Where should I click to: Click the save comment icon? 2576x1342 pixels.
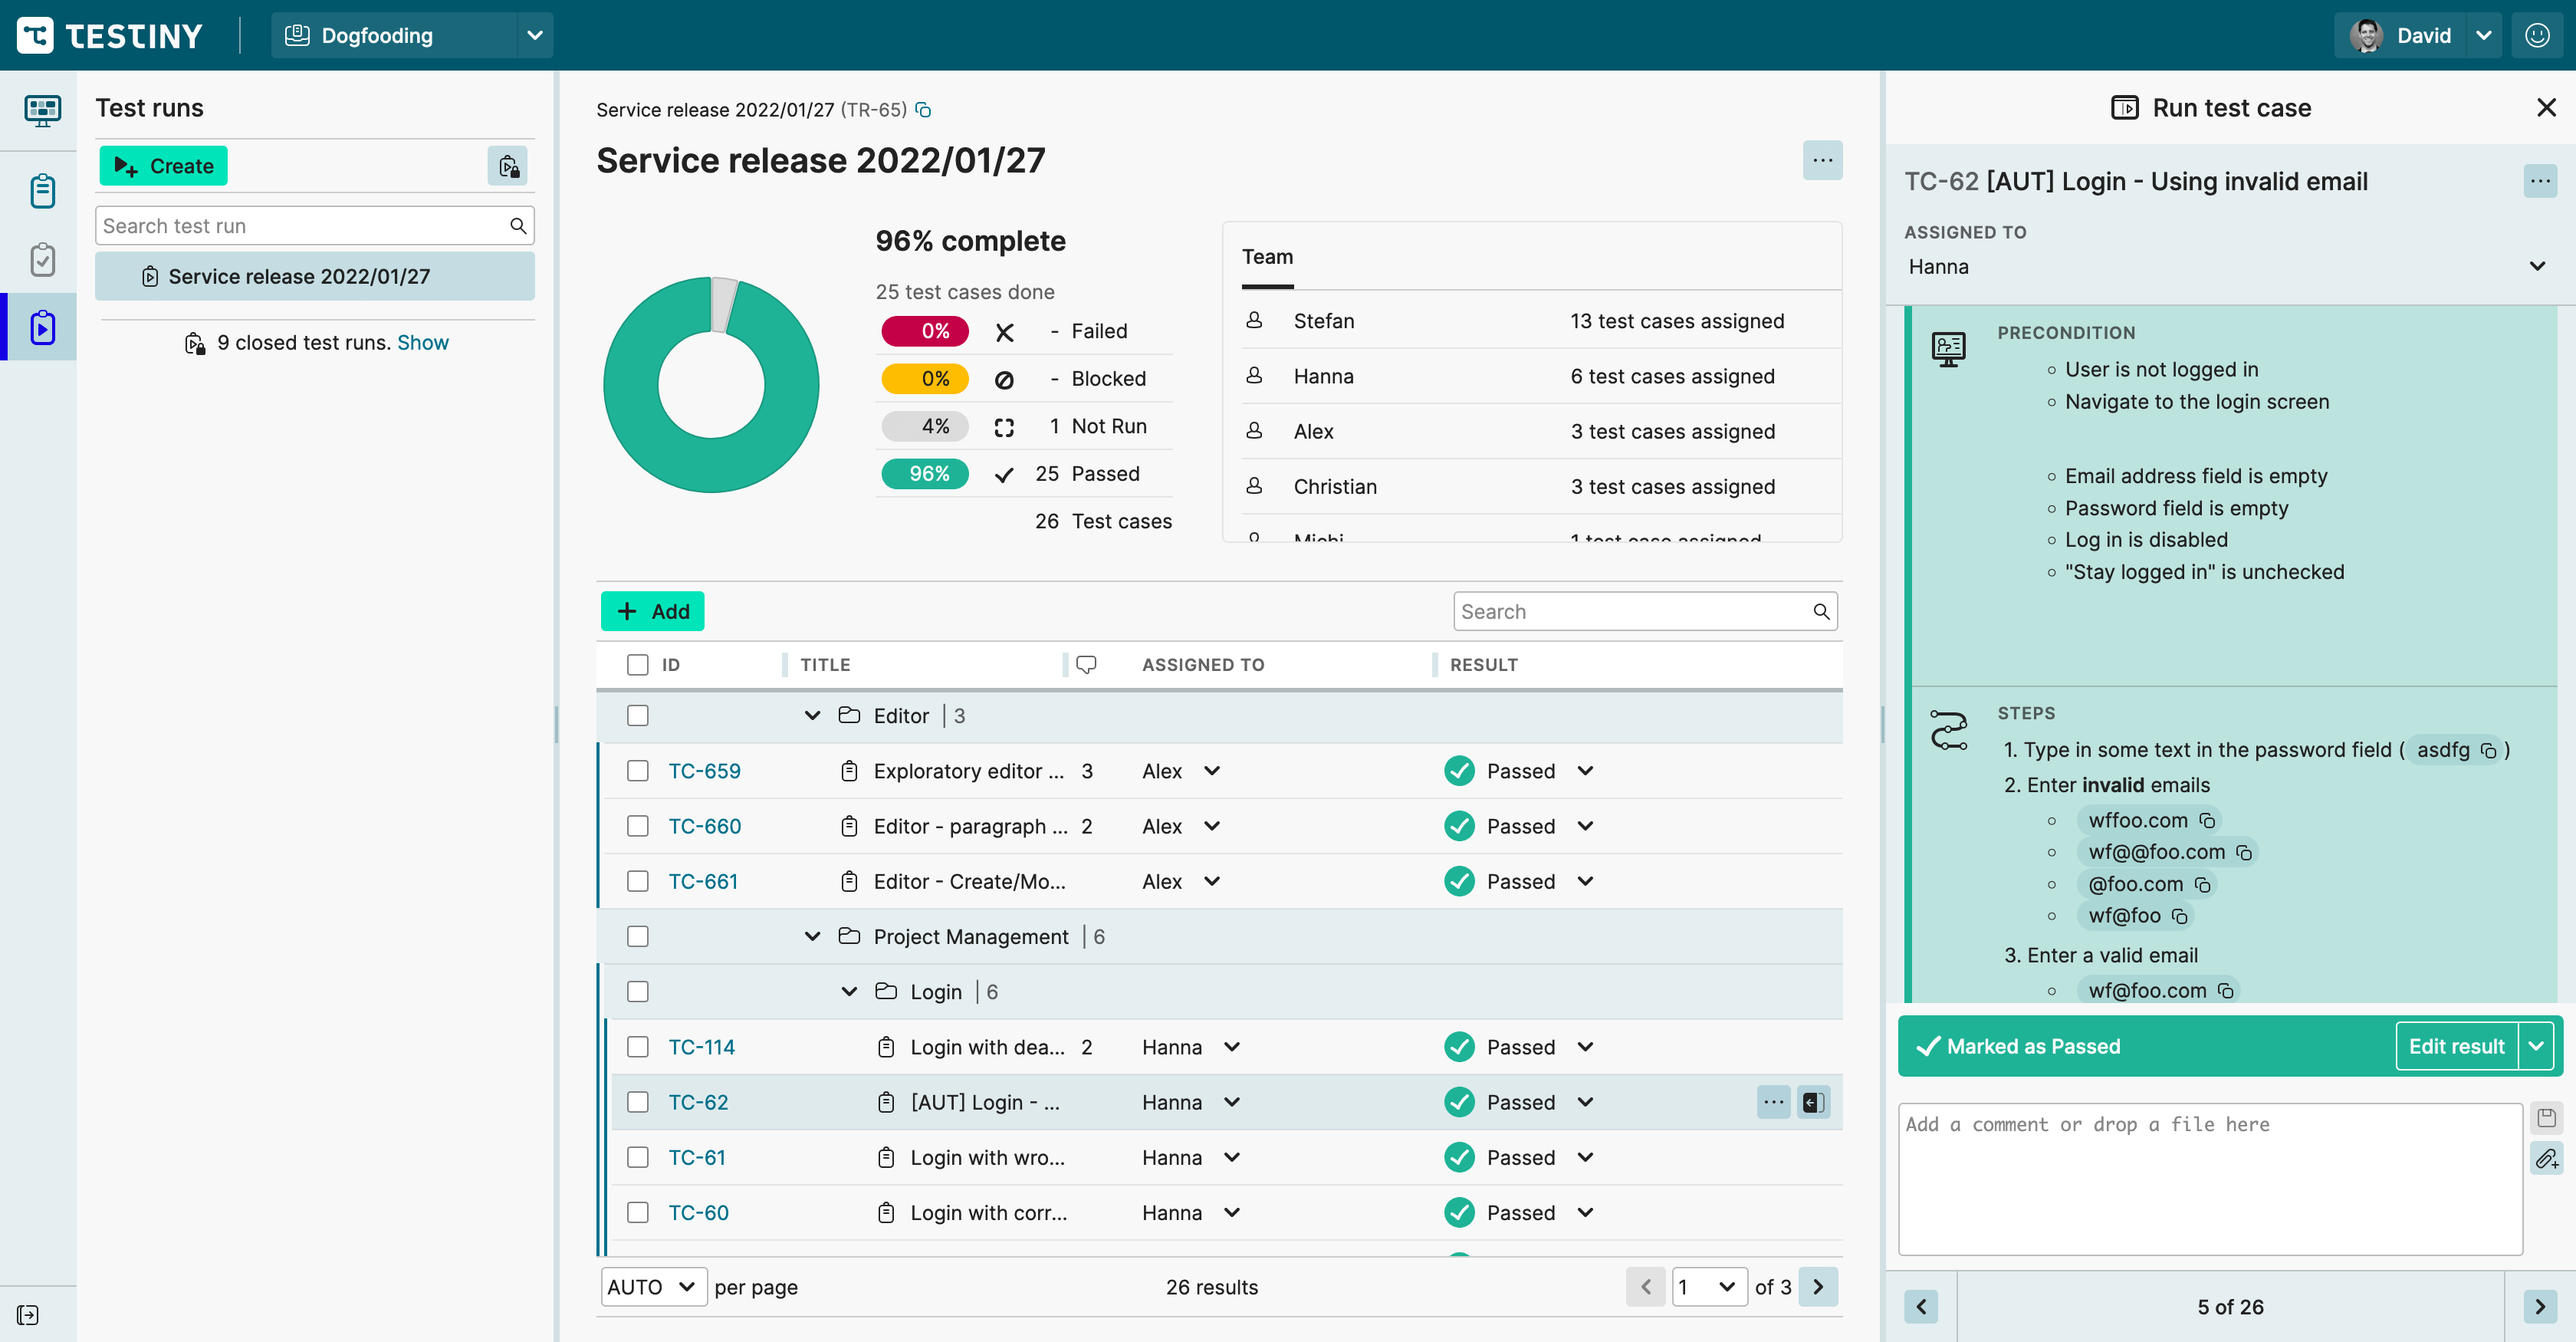coord(2545,1118)
